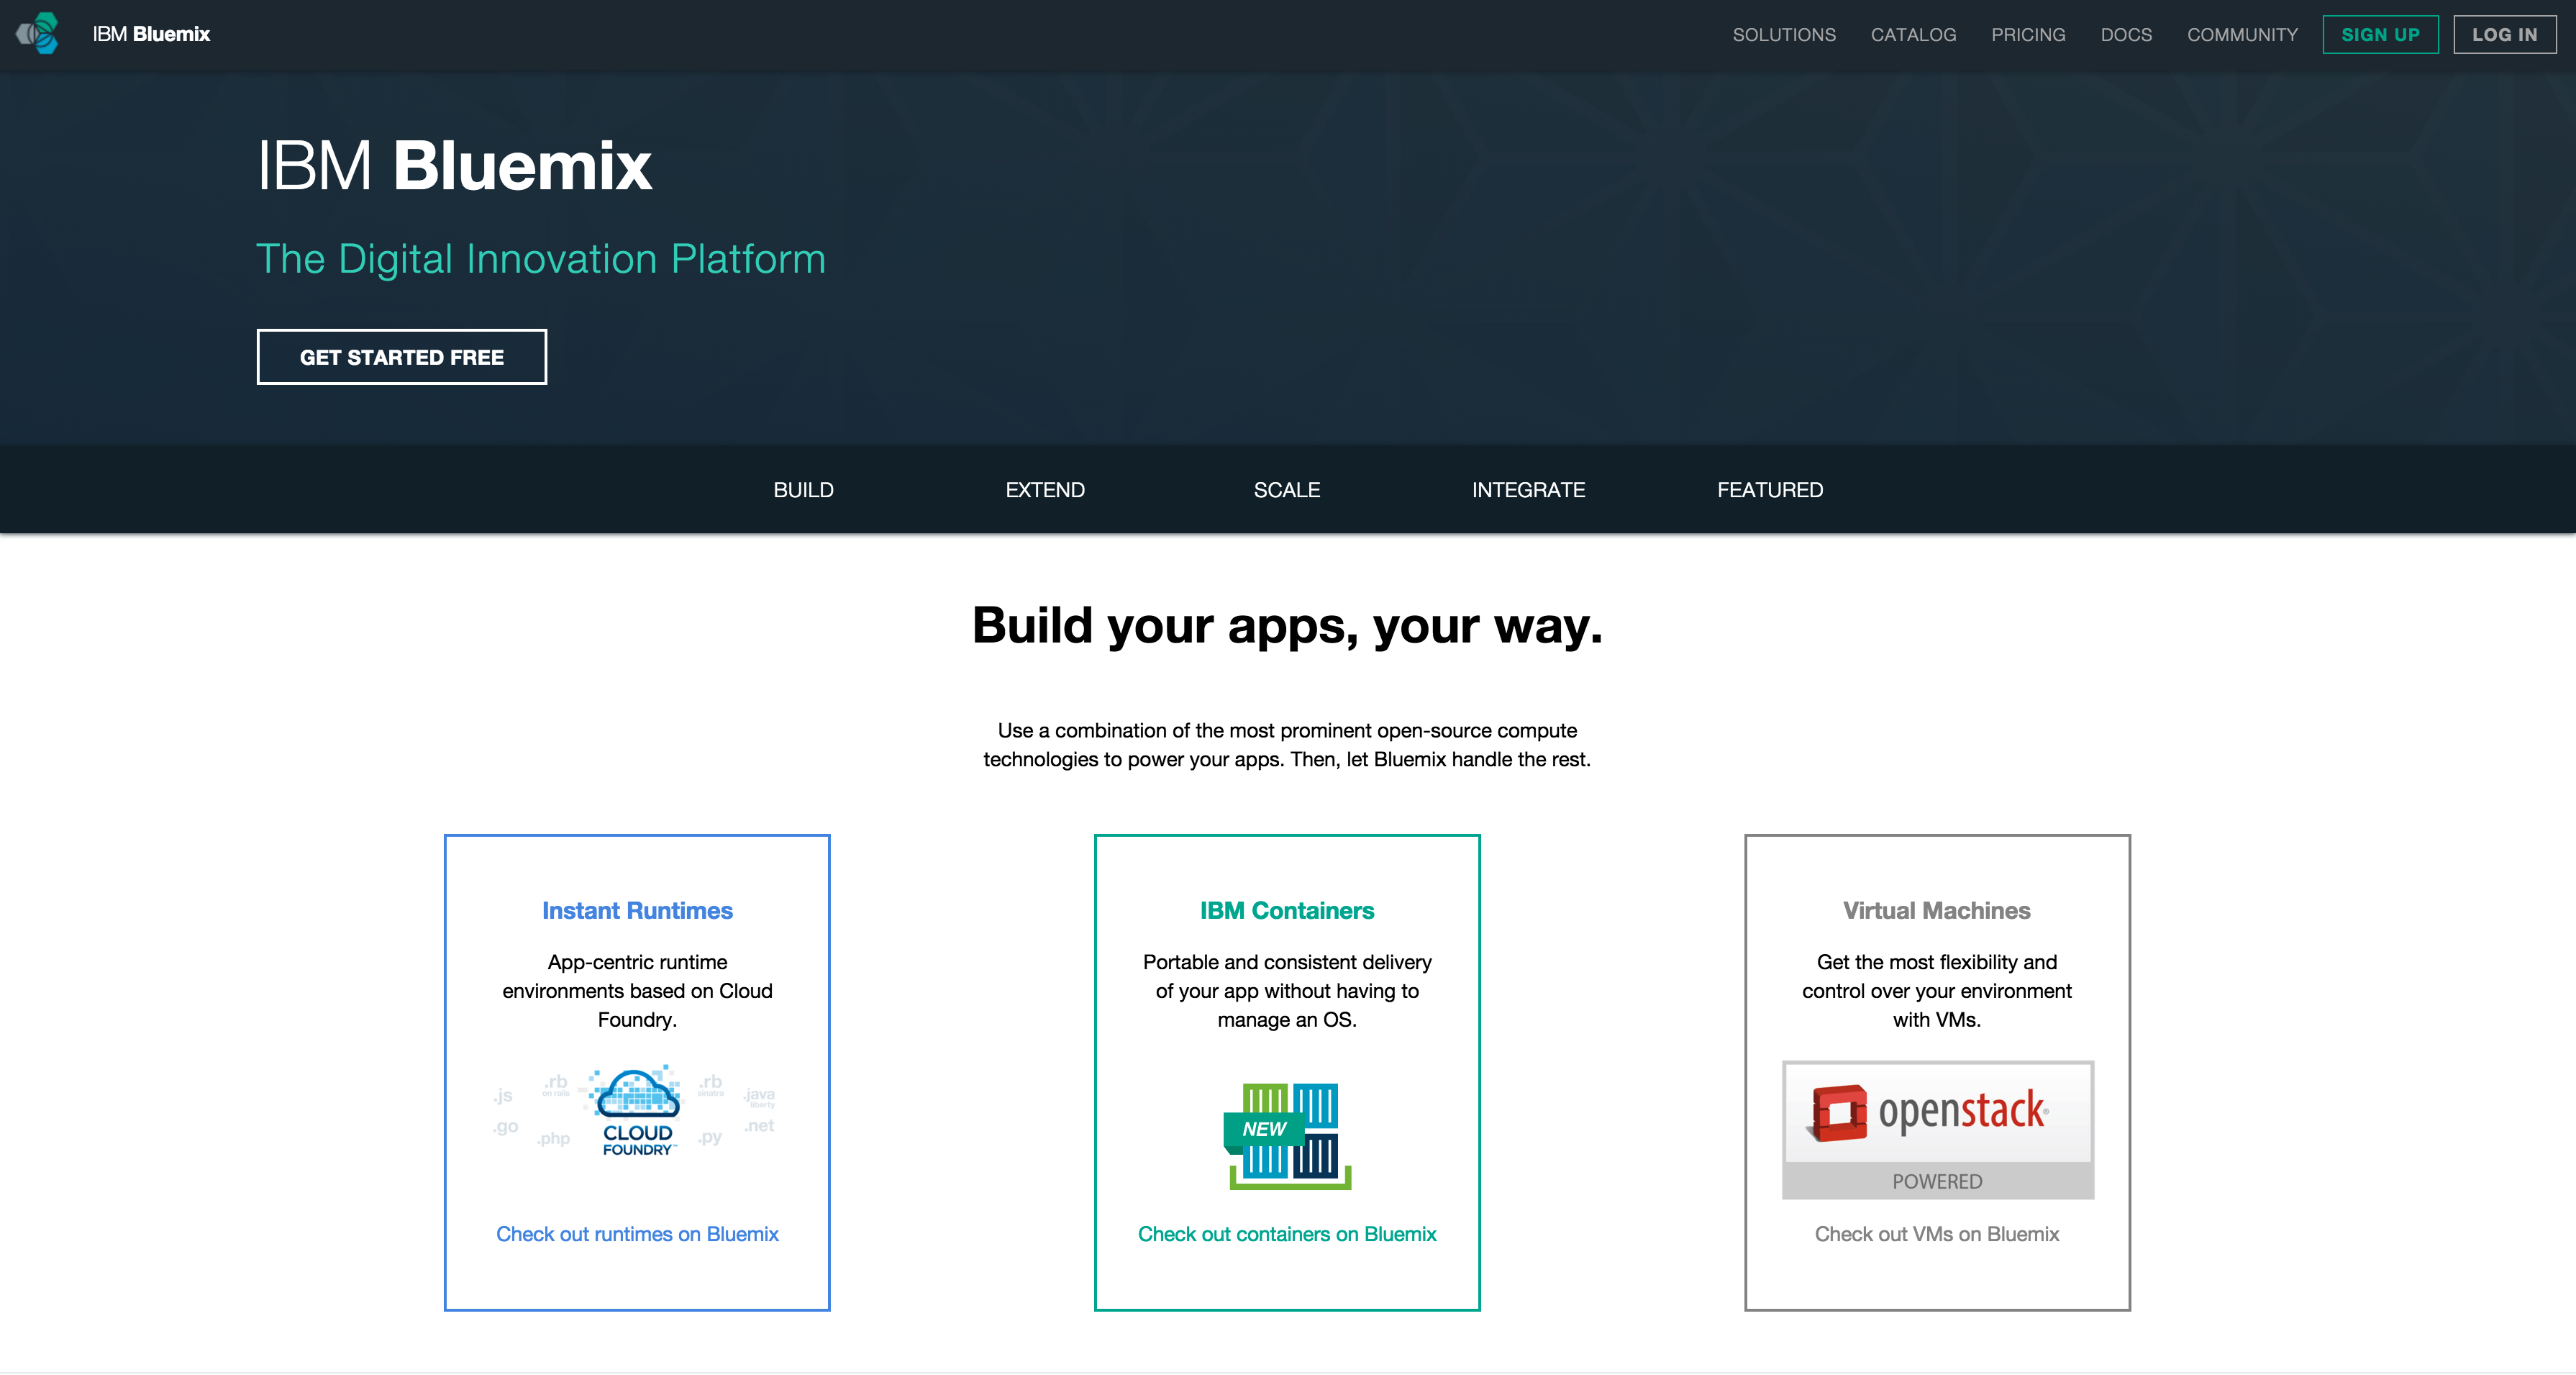Screen dimensions: 2576x1375
Task: Select the Extend tab
Action: (1045, 490)
